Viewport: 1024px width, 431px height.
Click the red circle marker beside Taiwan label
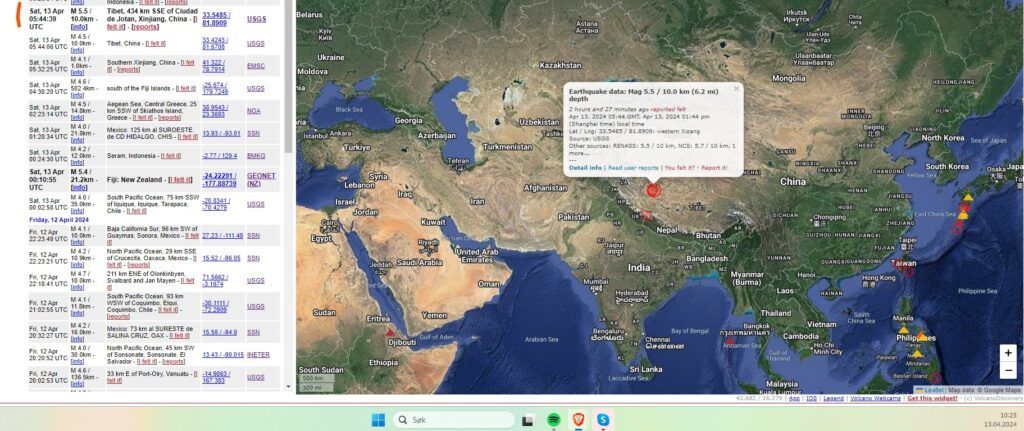pos(908,270)
